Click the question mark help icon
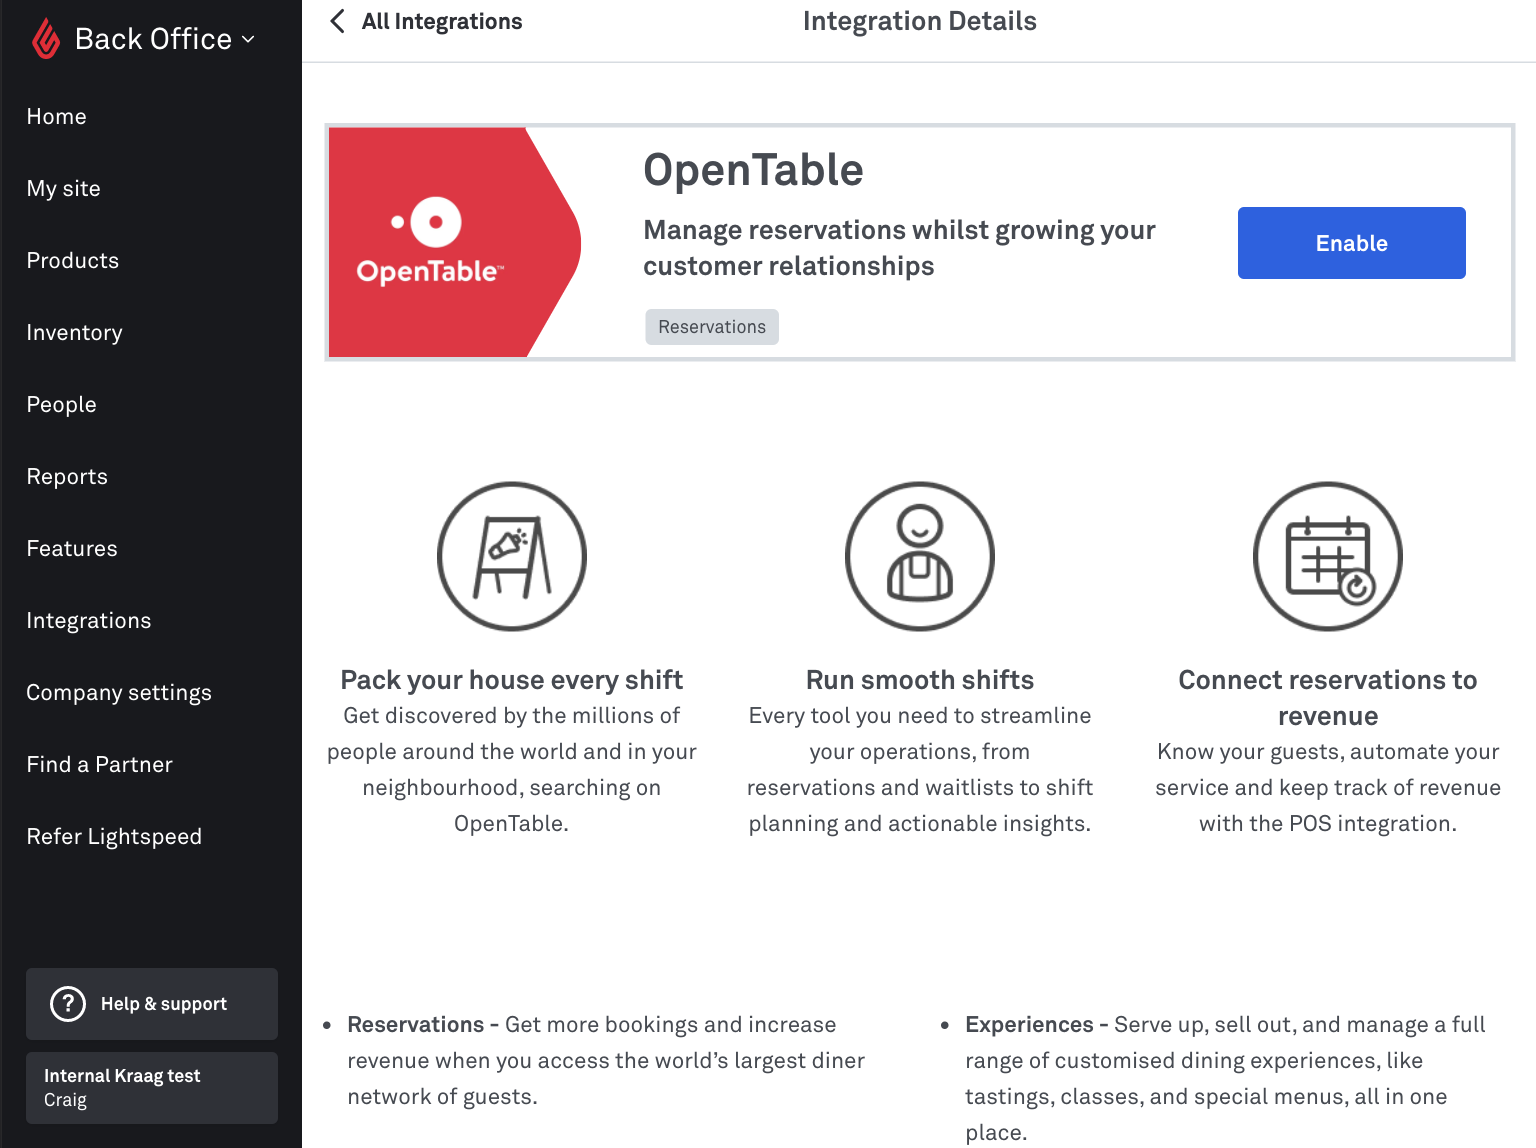 coord(68,1004)
